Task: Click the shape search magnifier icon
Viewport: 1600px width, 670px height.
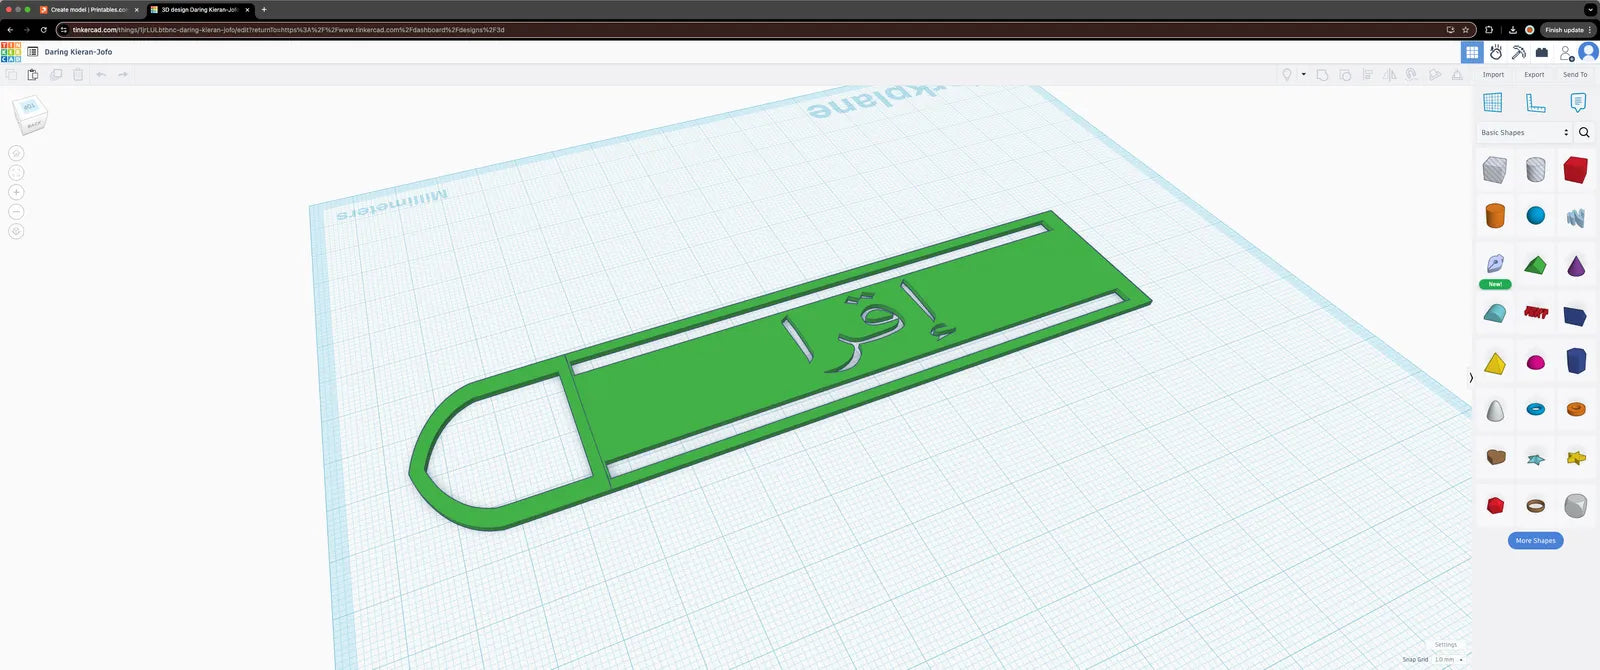Action: [1584, 133]
